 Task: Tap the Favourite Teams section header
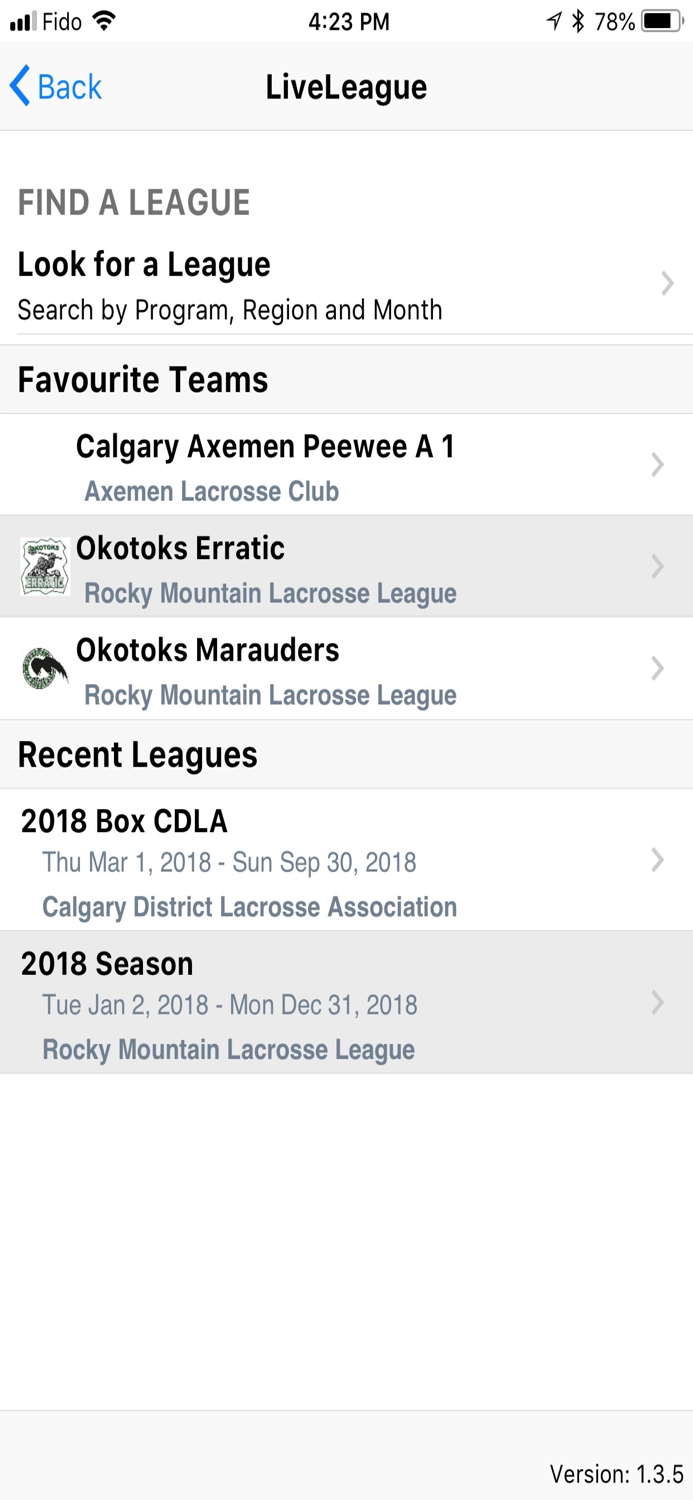point(143,379)
